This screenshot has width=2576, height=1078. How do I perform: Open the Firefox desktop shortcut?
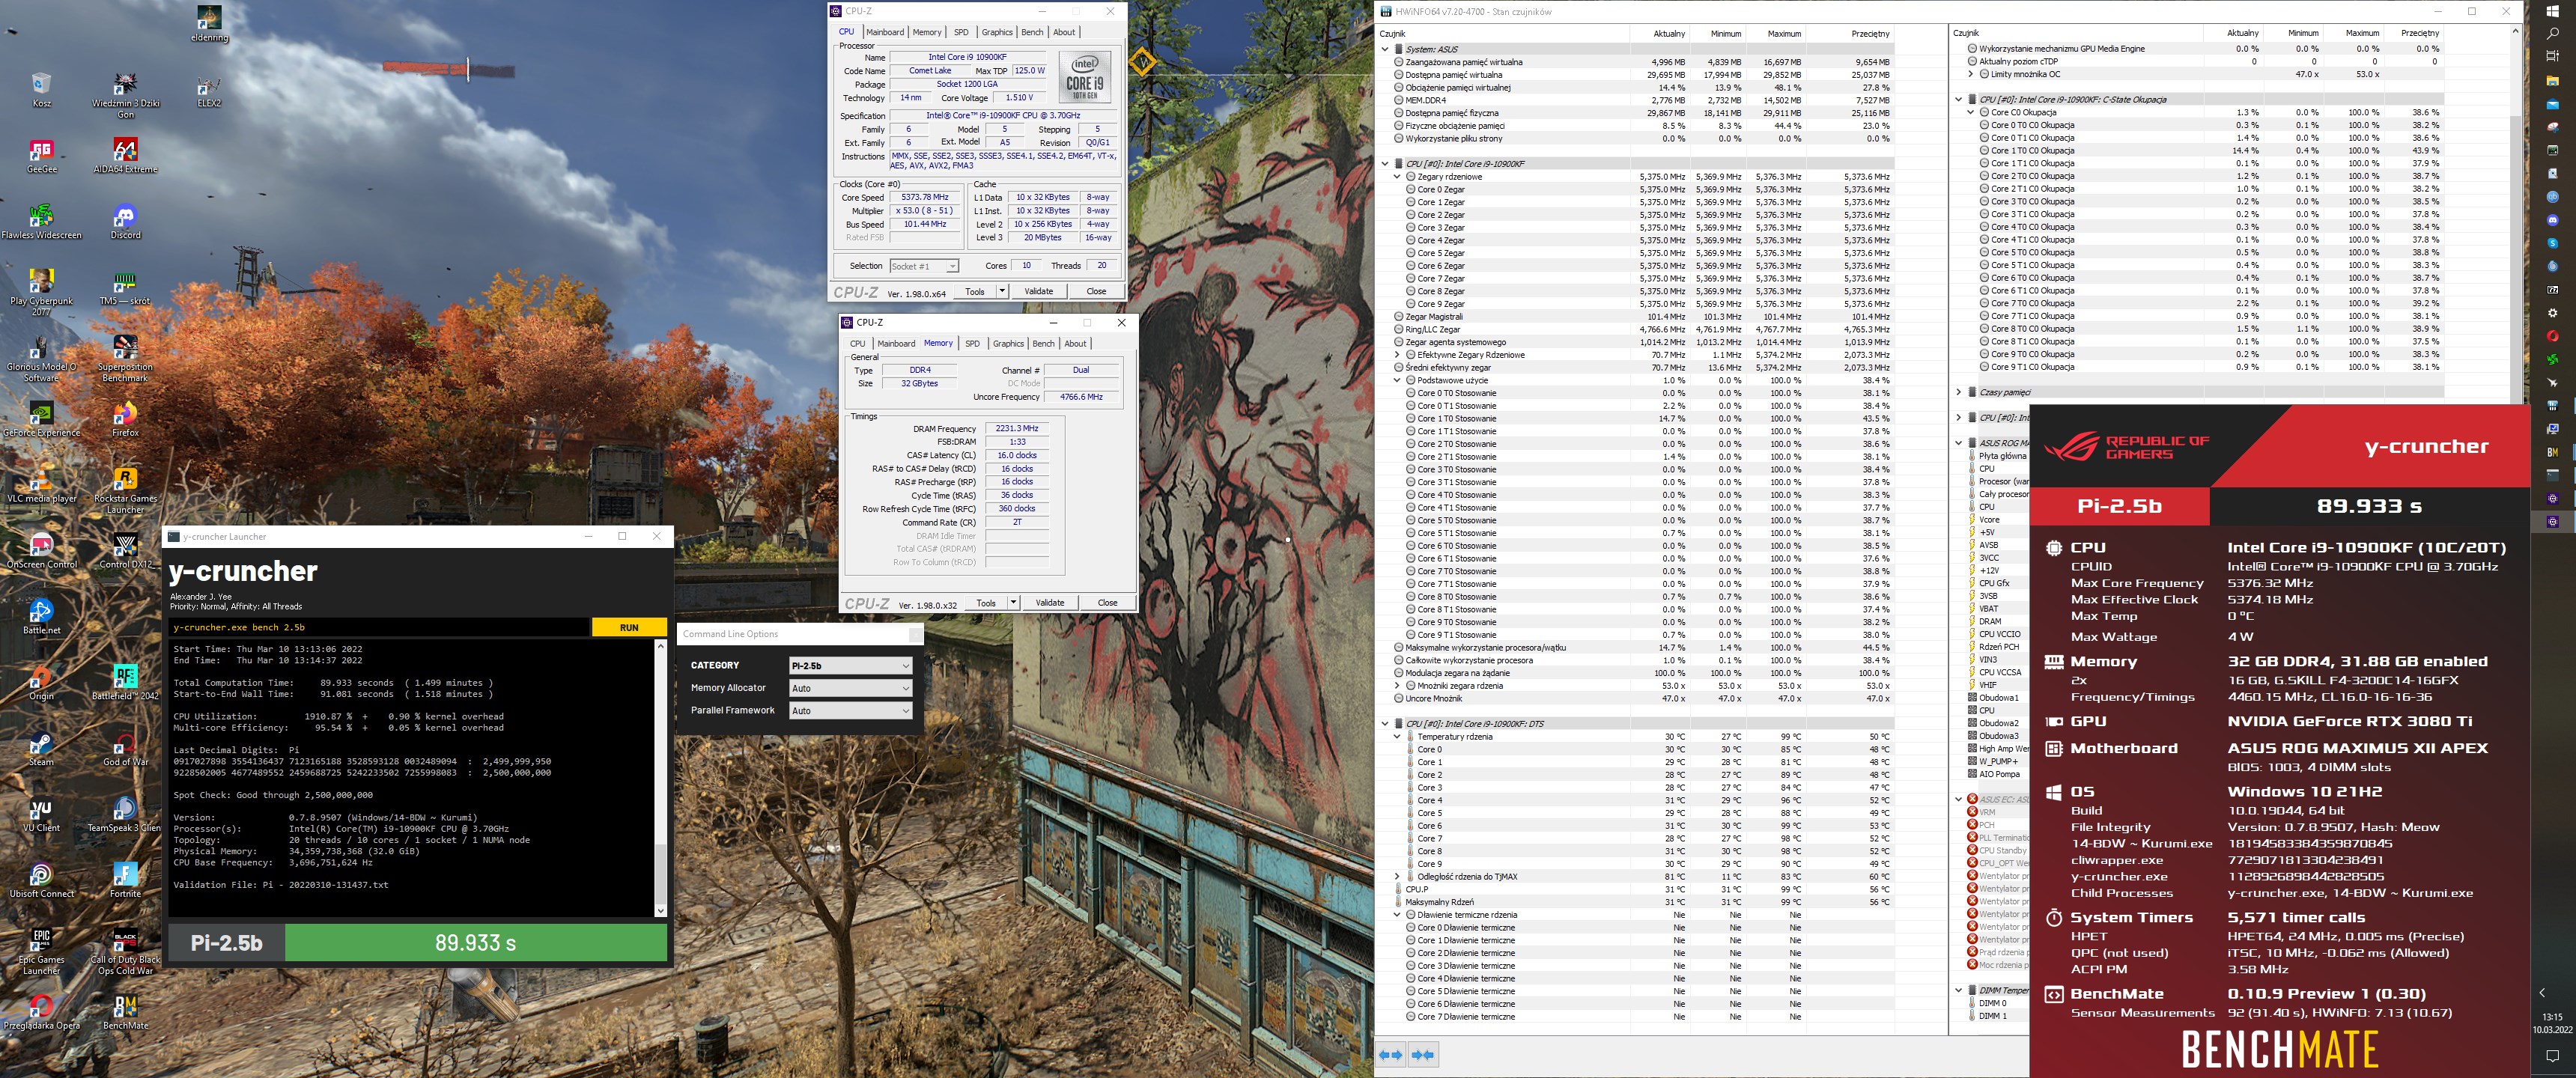125,419
